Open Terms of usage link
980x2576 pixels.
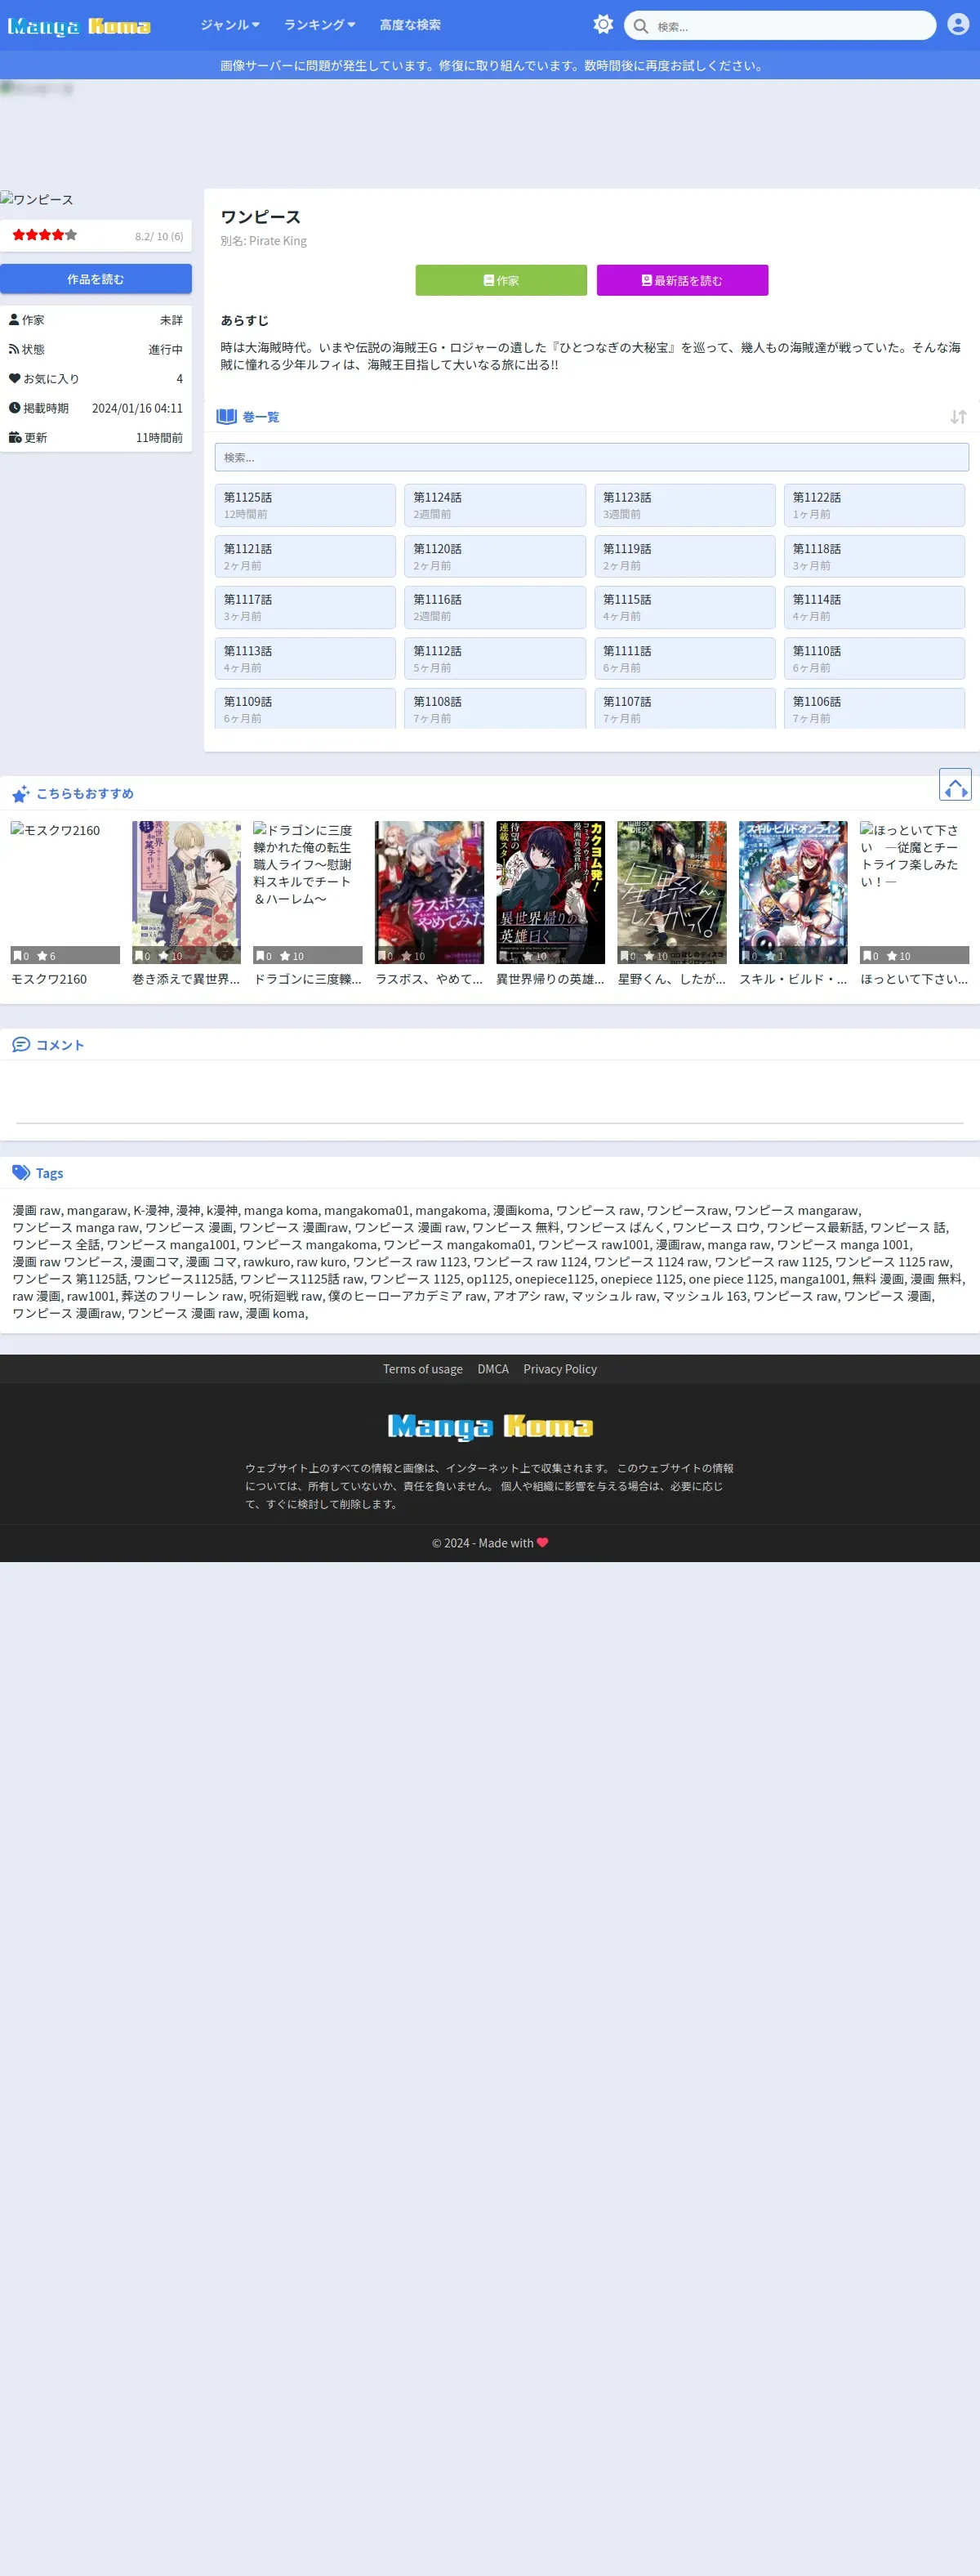tap(423, 1369)
